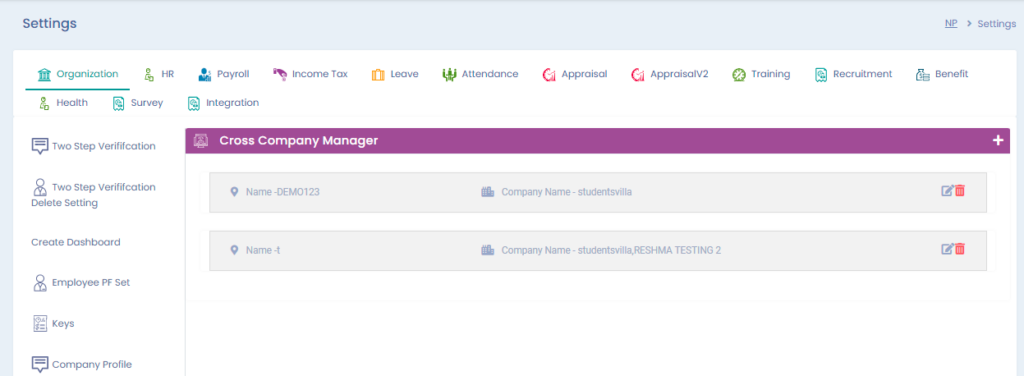Click the Cross Company Manager title
The image size is (1024, 376).
coord(298,140)
